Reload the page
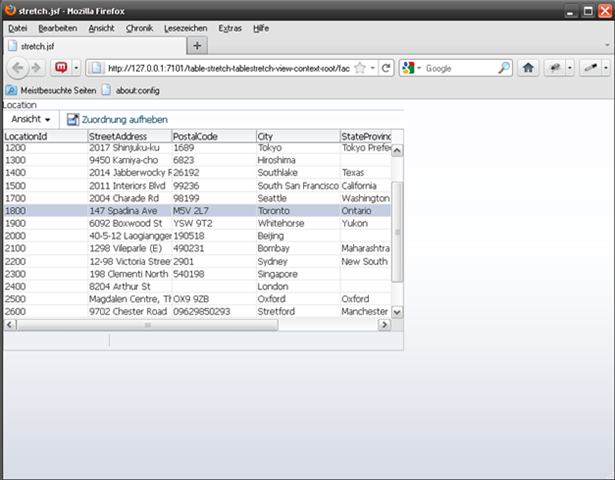The width and height of the screenshot is (615, 480). pos(386,68)
